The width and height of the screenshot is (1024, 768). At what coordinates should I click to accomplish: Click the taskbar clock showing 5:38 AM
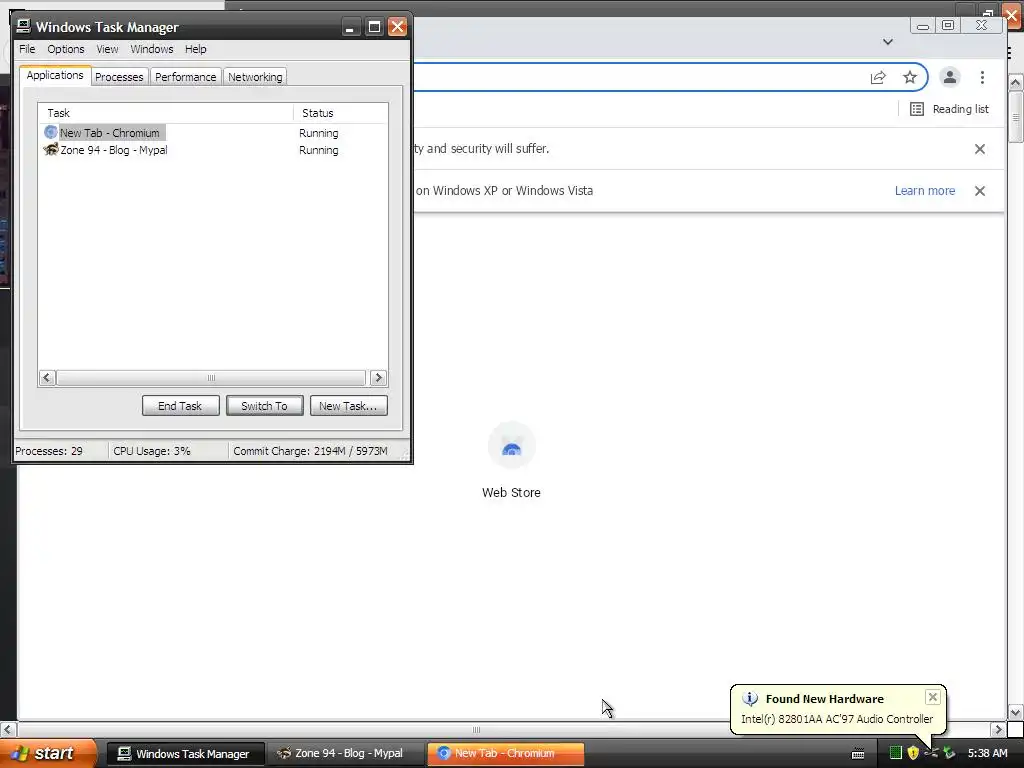(x=987, y=753)
